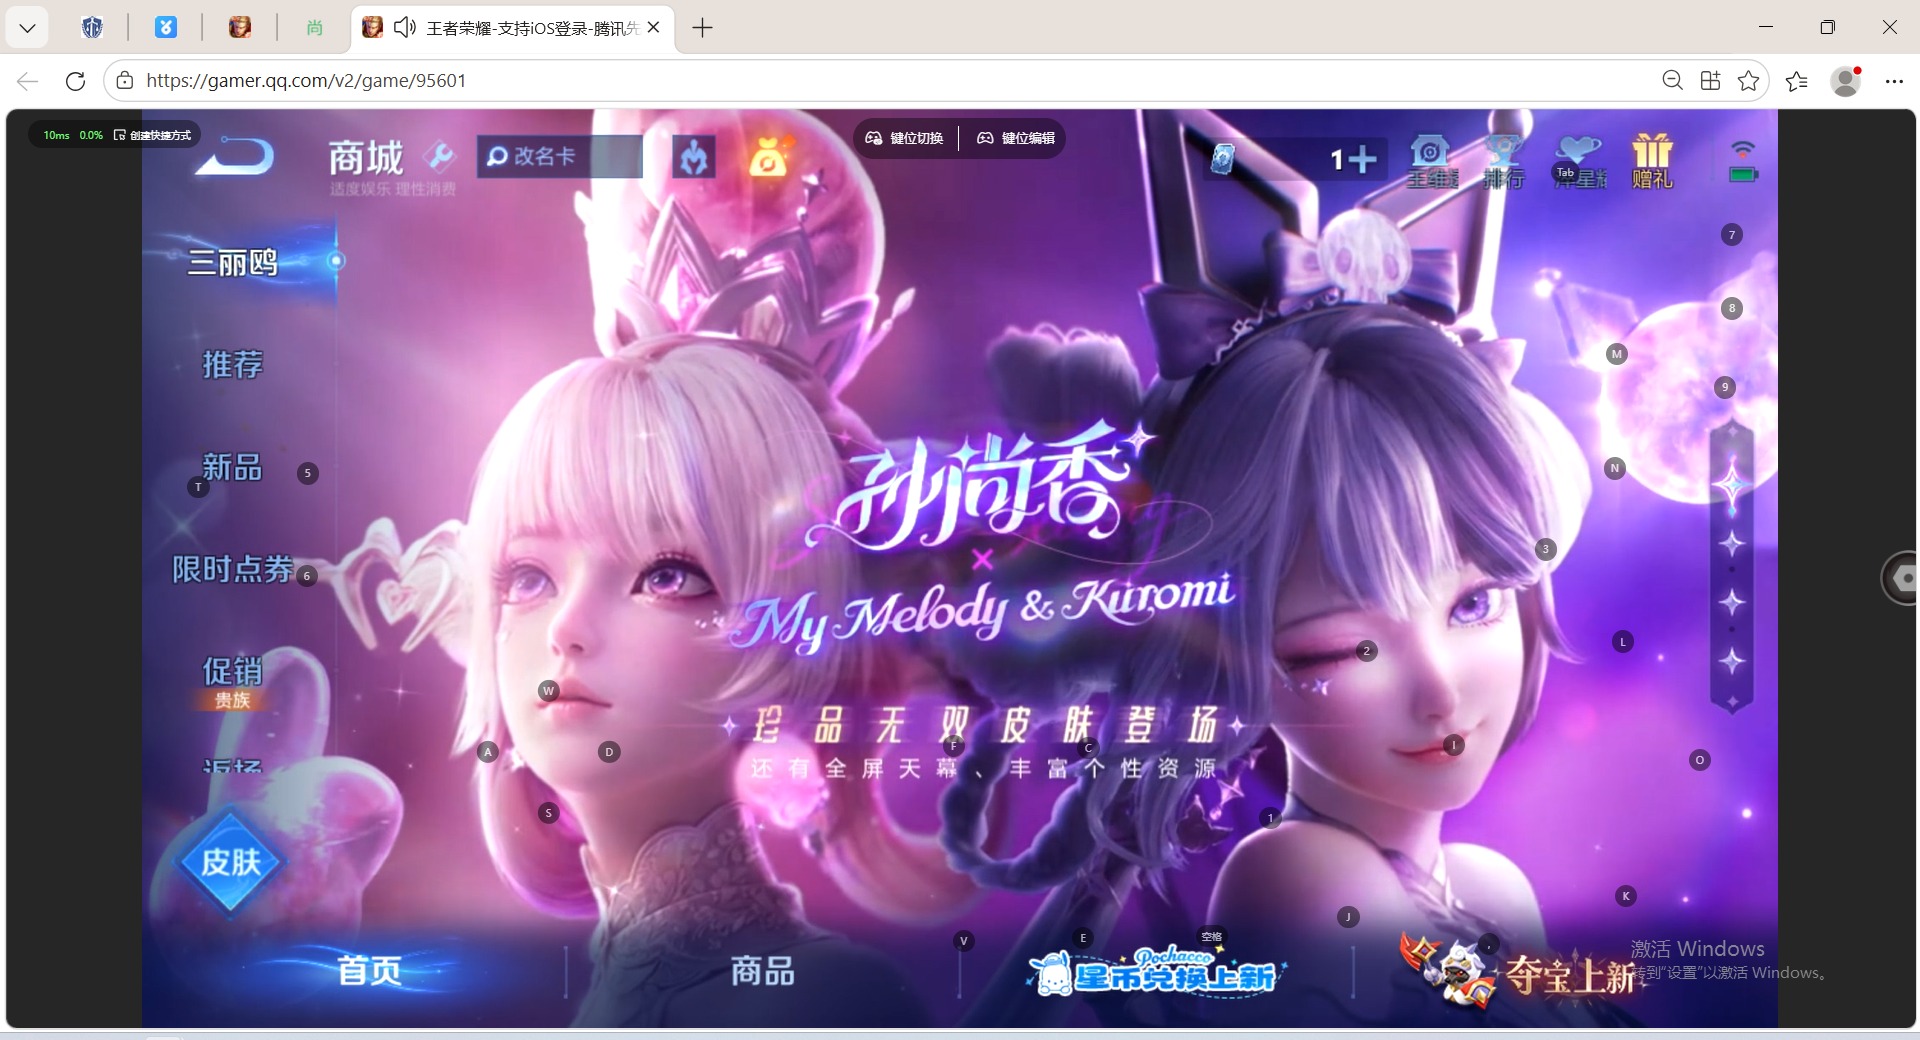
Task: Switch to the 商品 bottom tab
Action: (763, 970)
